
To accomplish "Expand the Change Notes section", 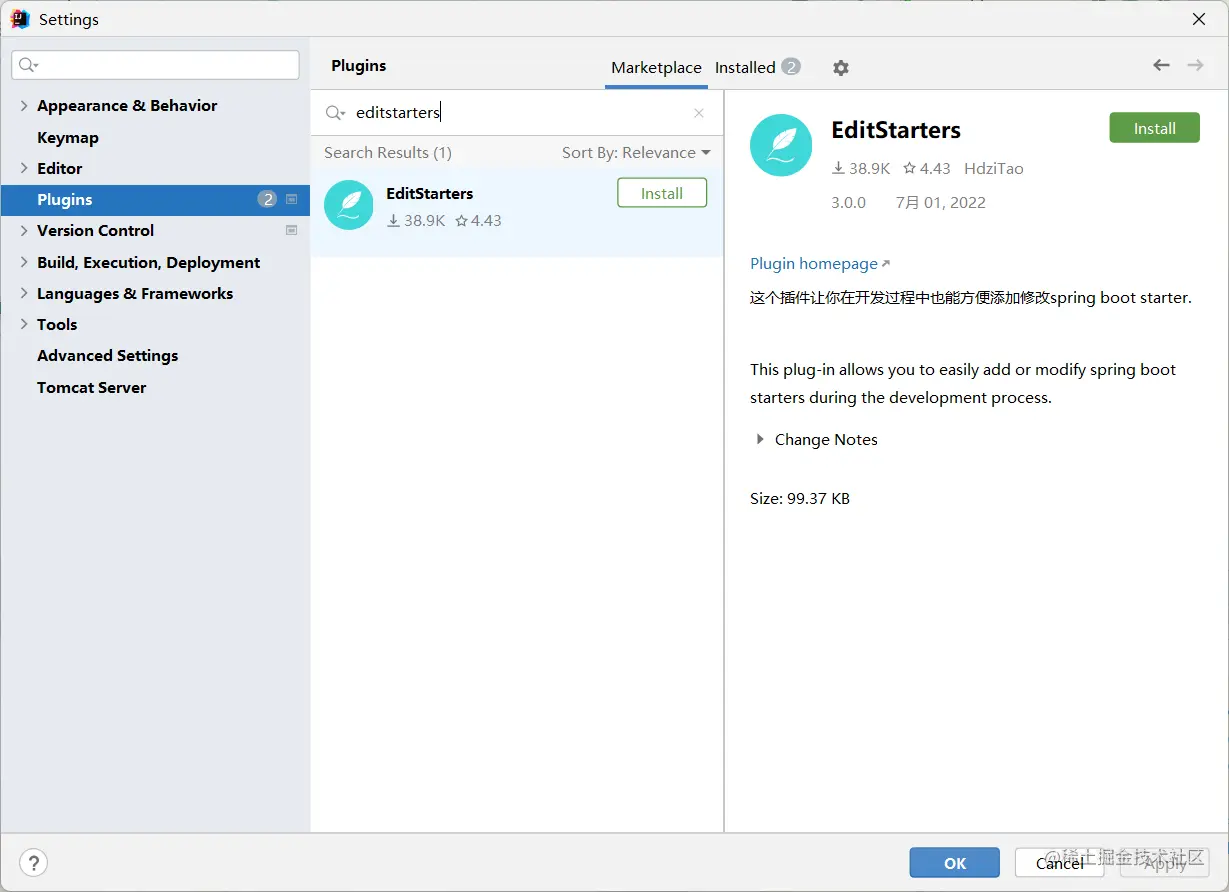I will (x=760, y=439).
